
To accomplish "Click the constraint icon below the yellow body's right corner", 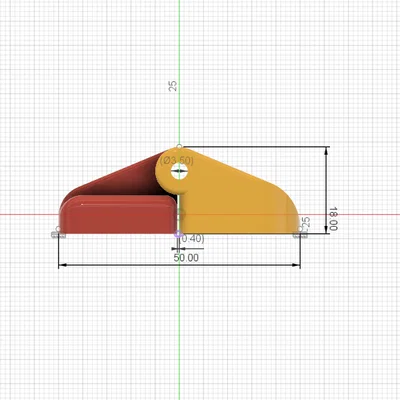I will click(300, 235).
